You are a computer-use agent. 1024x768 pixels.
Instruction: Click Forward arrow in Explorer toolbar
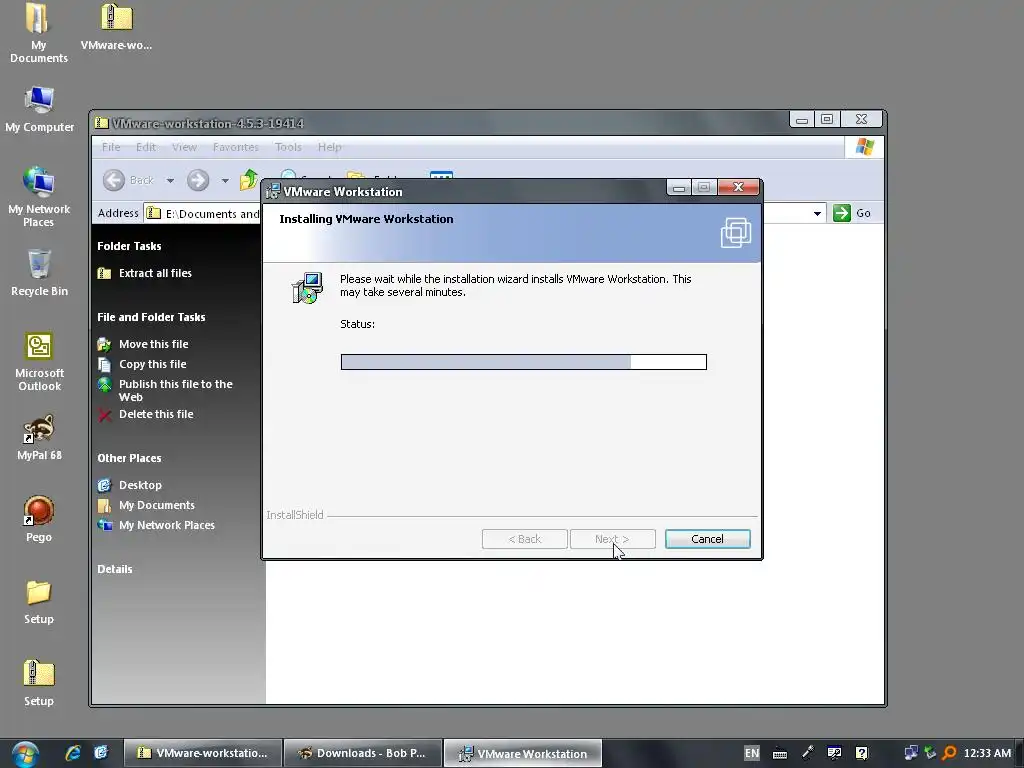pos(198,180)
